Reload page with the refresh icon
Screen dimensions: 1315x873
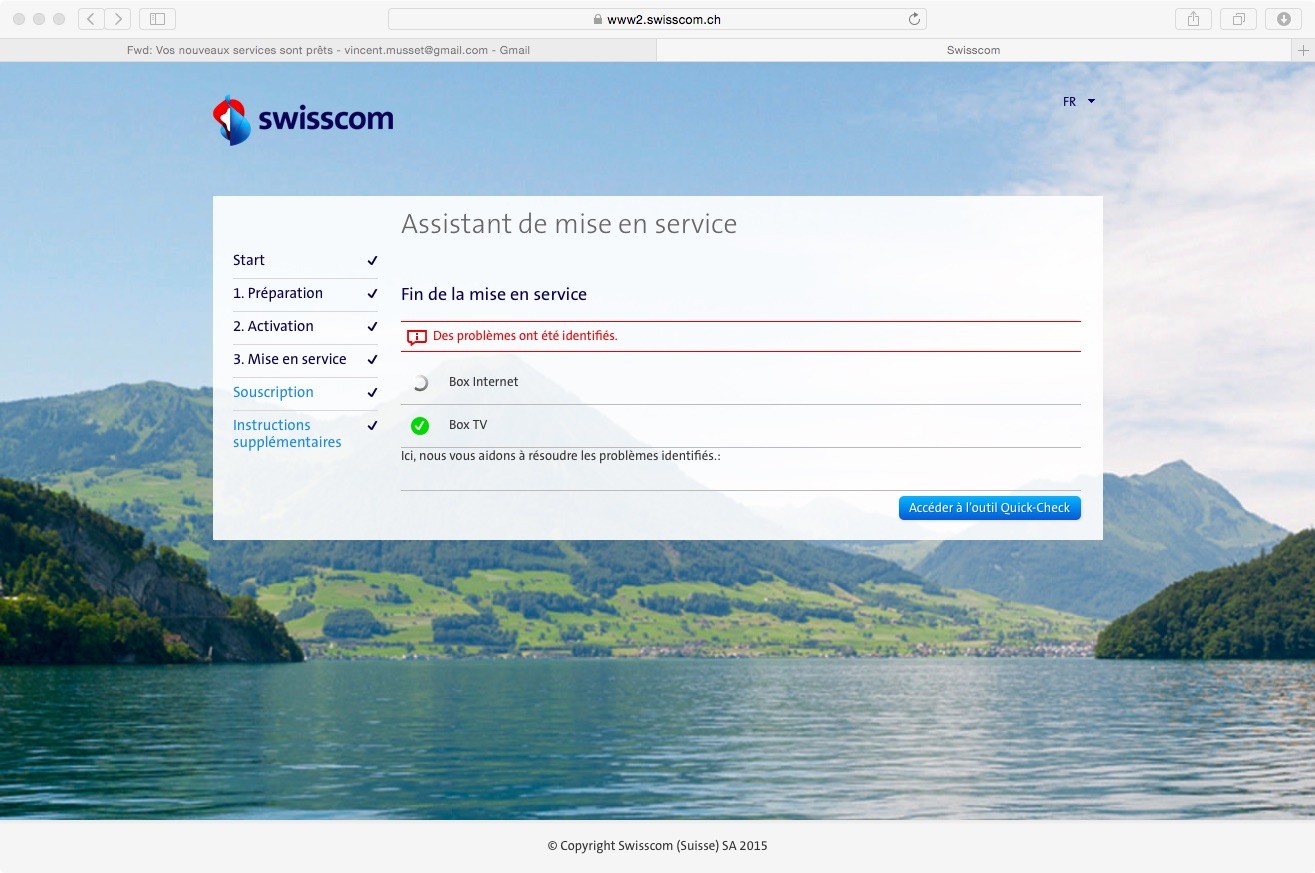pos(913,19)
